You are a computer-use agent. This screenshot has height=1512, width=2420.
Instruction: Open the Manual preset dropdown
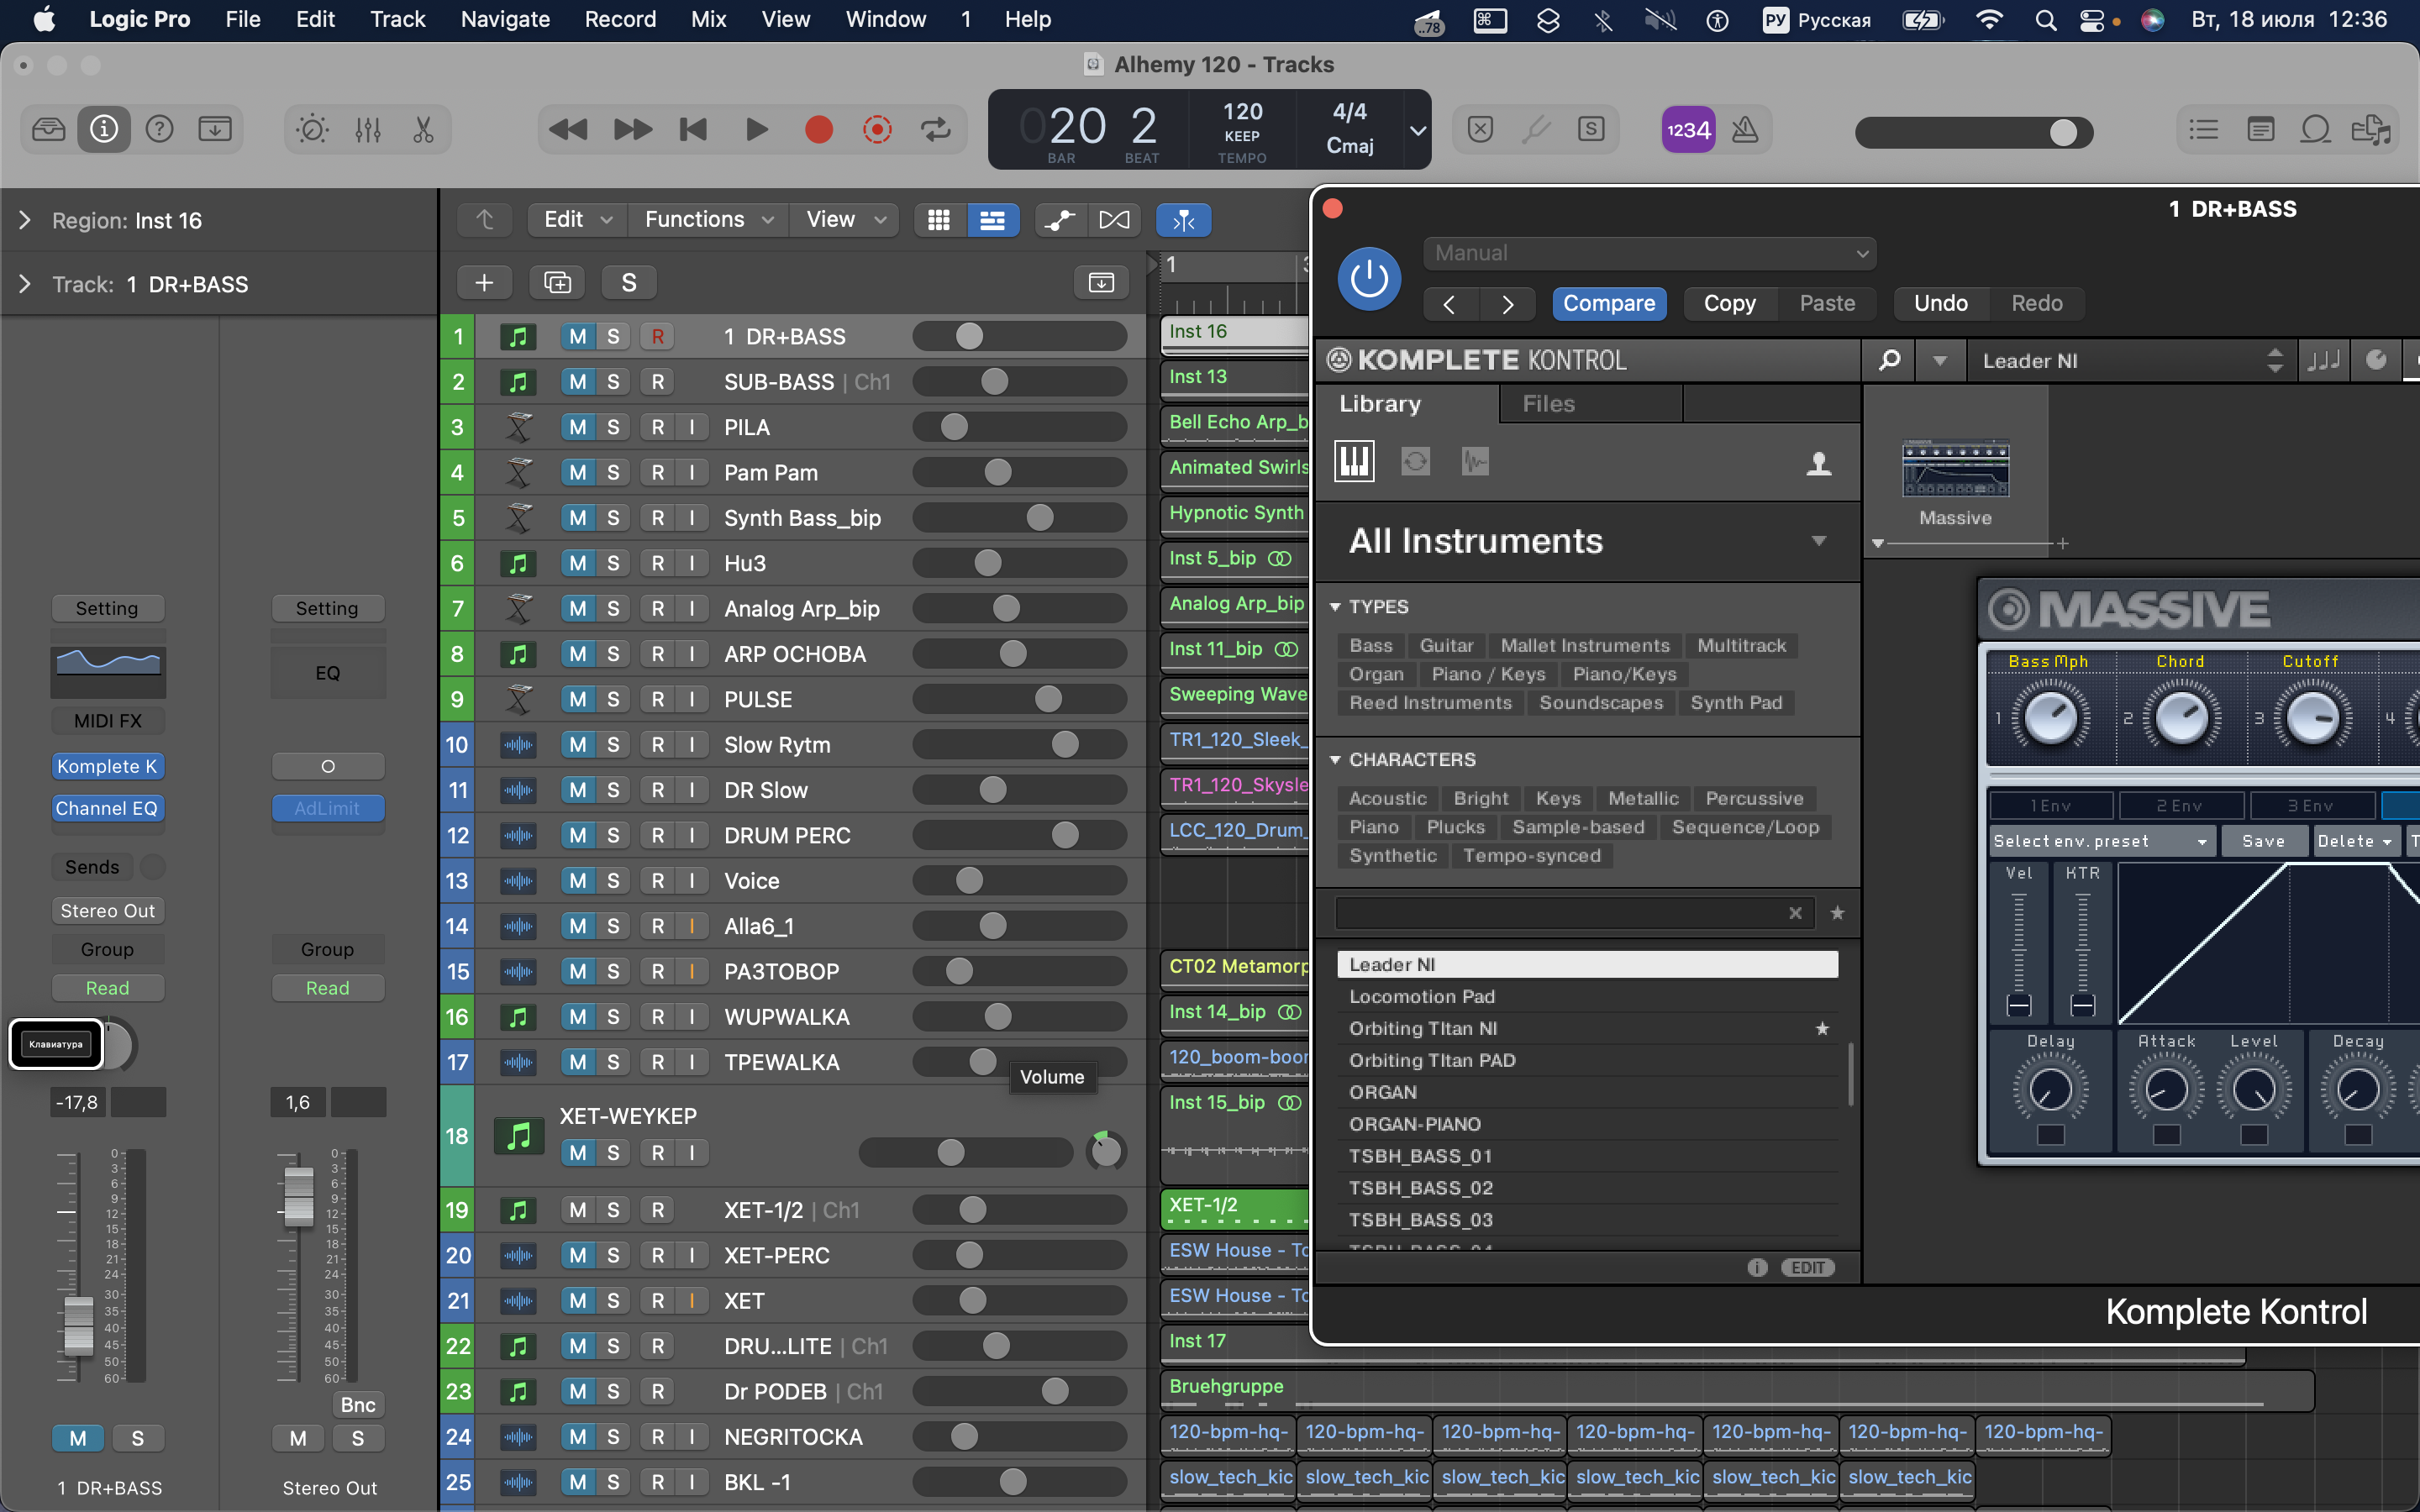(x=1650, y=253)
